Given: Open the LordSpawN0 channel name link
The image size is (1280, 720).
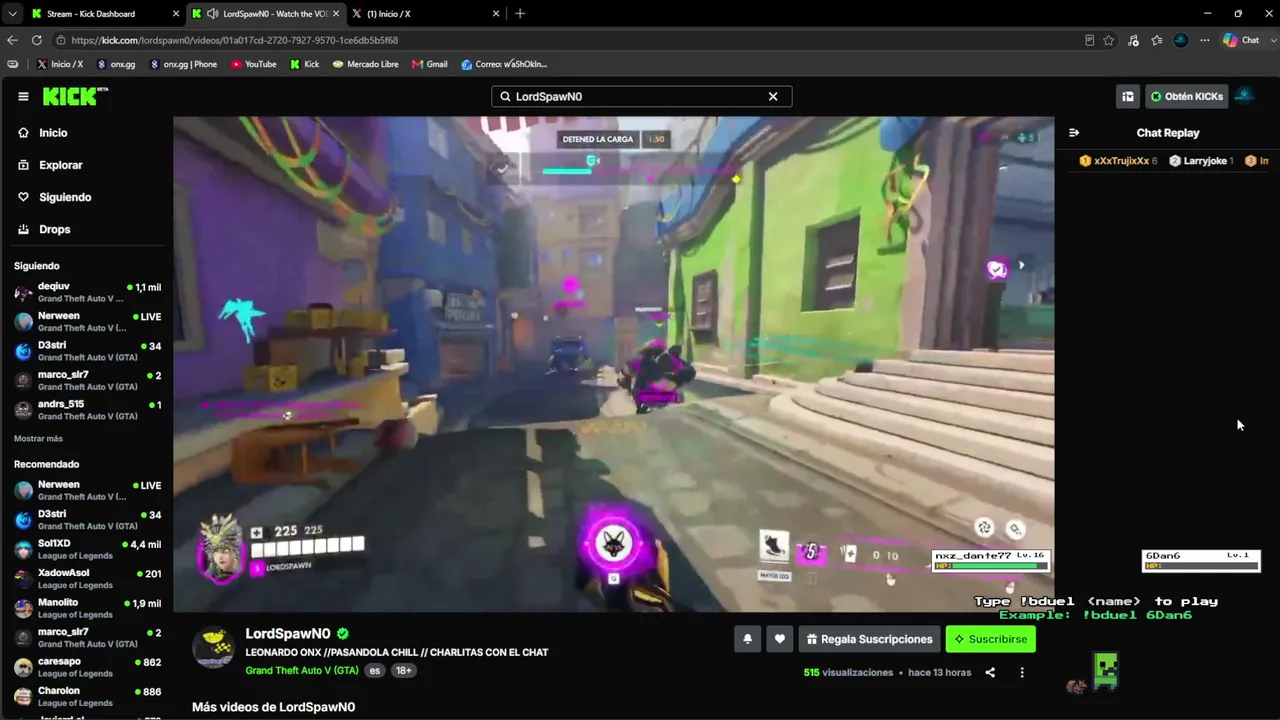Looking at the screenshot, I should click(288, 634).
